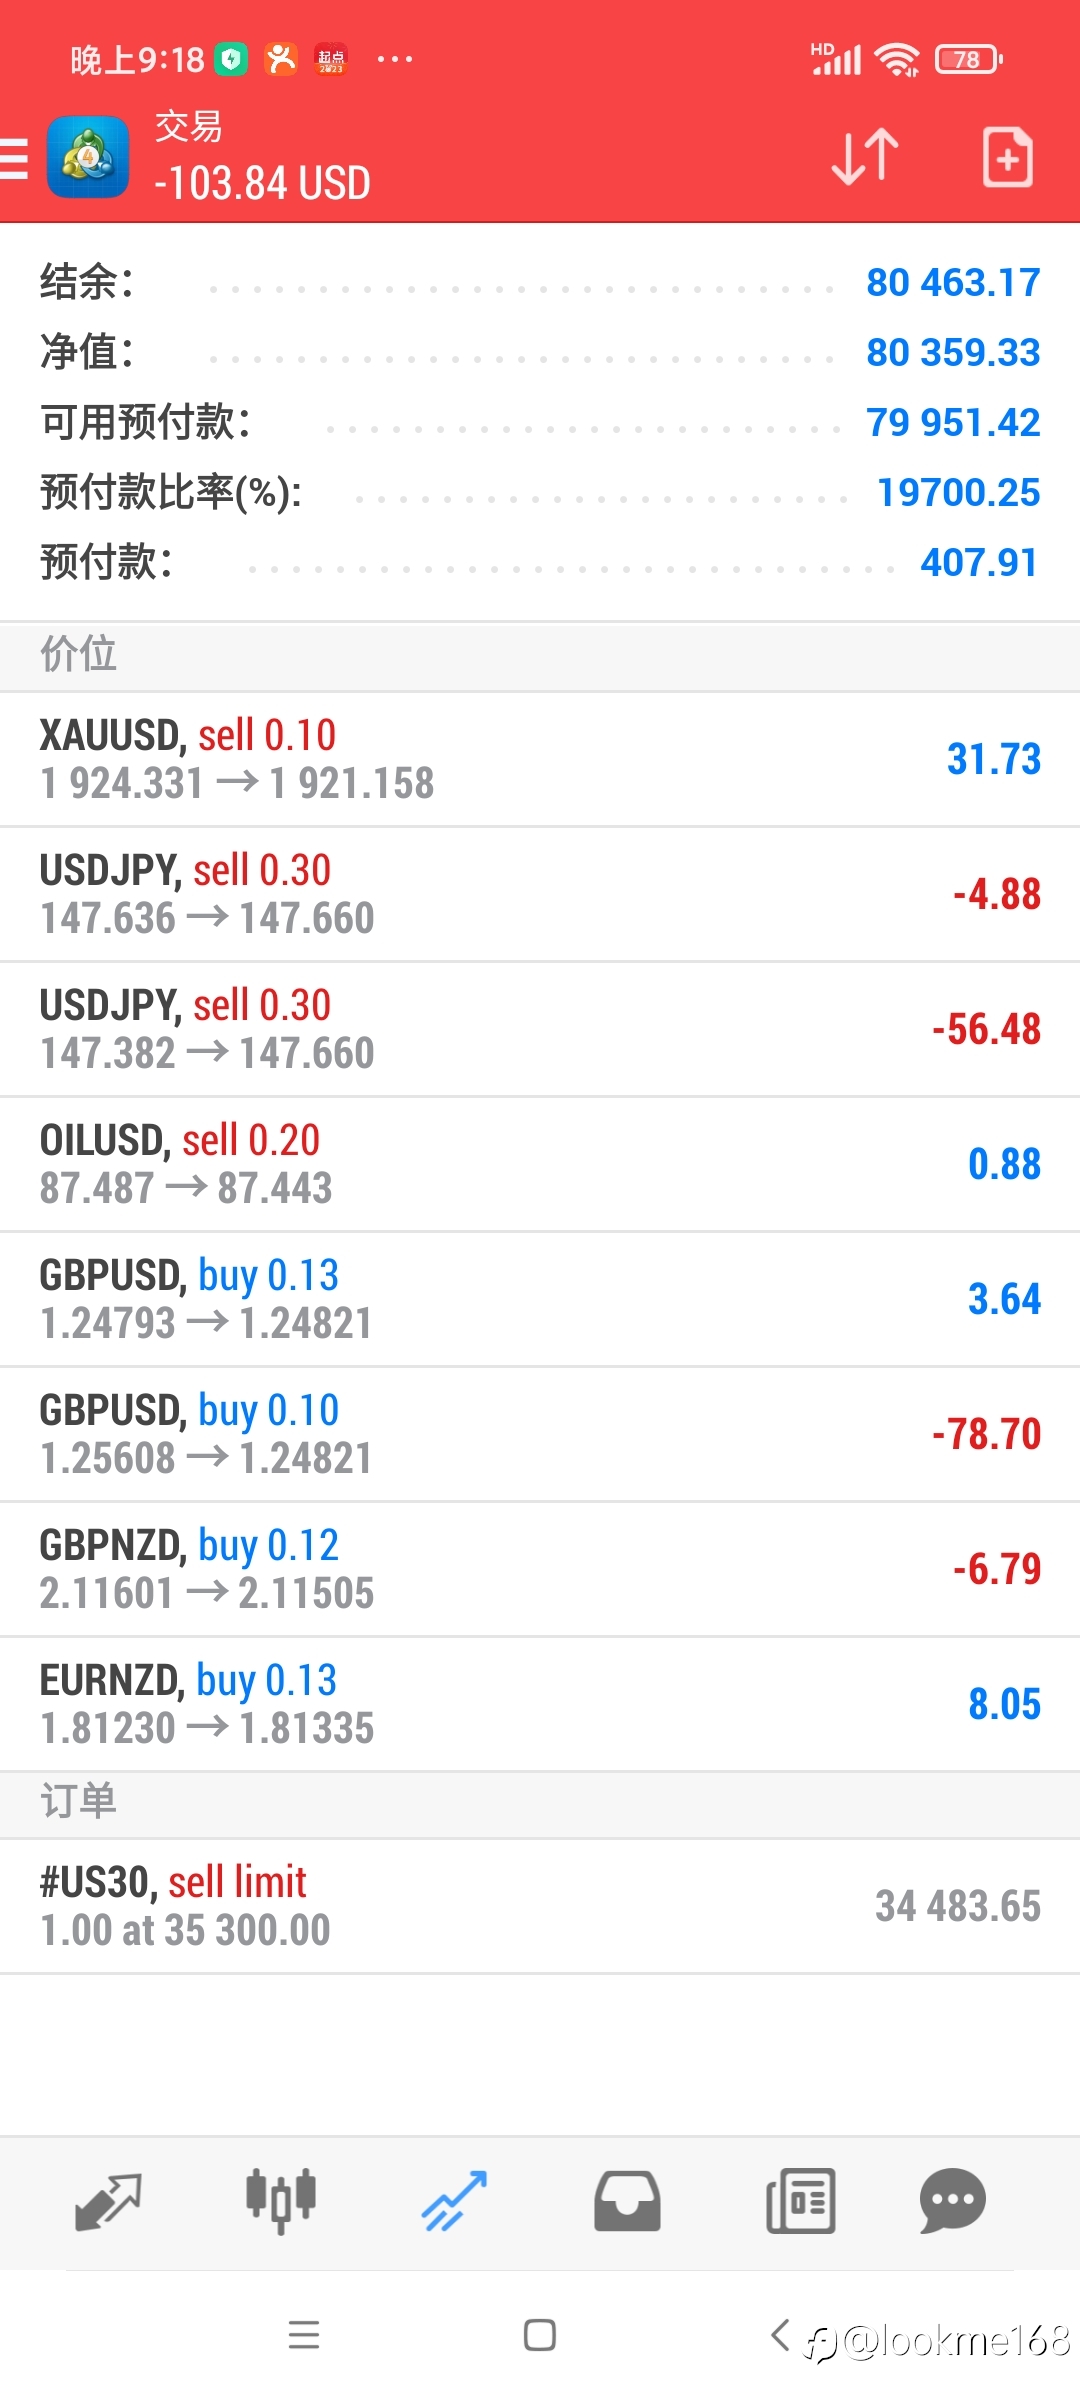This screenshot has width=1080, height=2400.
Task: Open the Chat messages bubble icon
Action: tap(953, 2201)
